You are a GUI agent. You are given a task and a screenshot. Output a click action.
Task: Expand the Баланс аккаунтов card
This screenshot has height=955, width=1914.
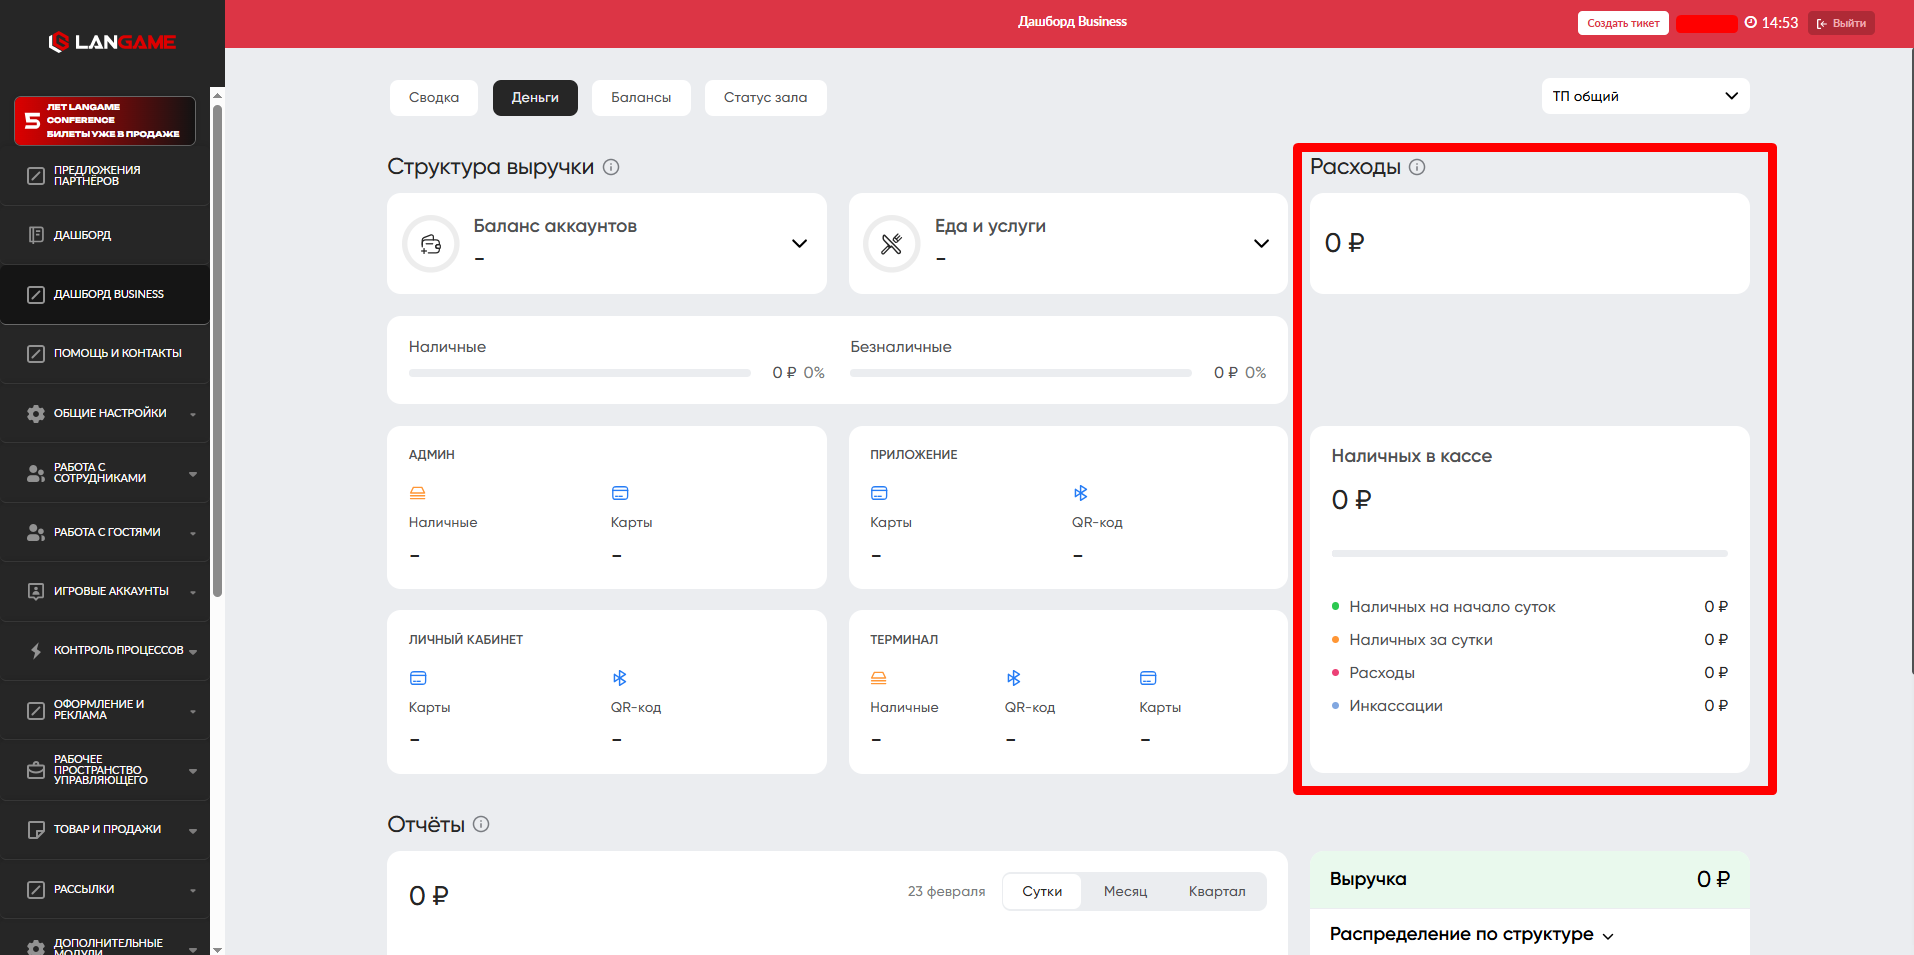[x=799, y=244]
